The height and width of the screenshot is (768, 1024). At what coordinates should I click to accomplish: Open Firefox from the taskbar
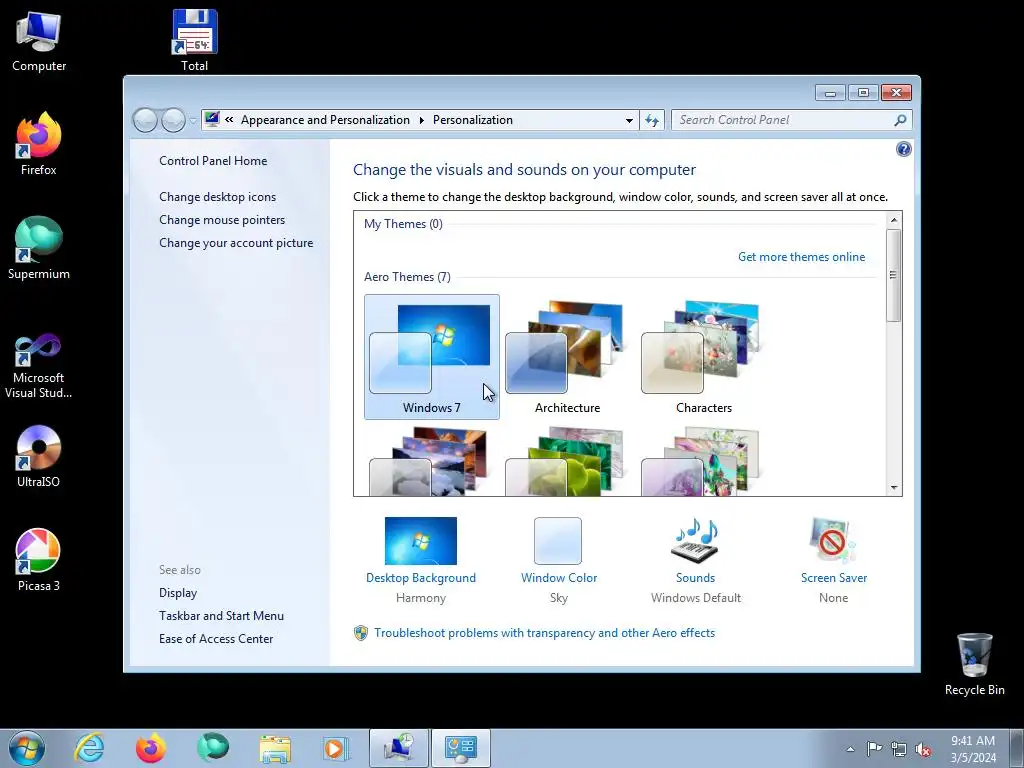150,748
